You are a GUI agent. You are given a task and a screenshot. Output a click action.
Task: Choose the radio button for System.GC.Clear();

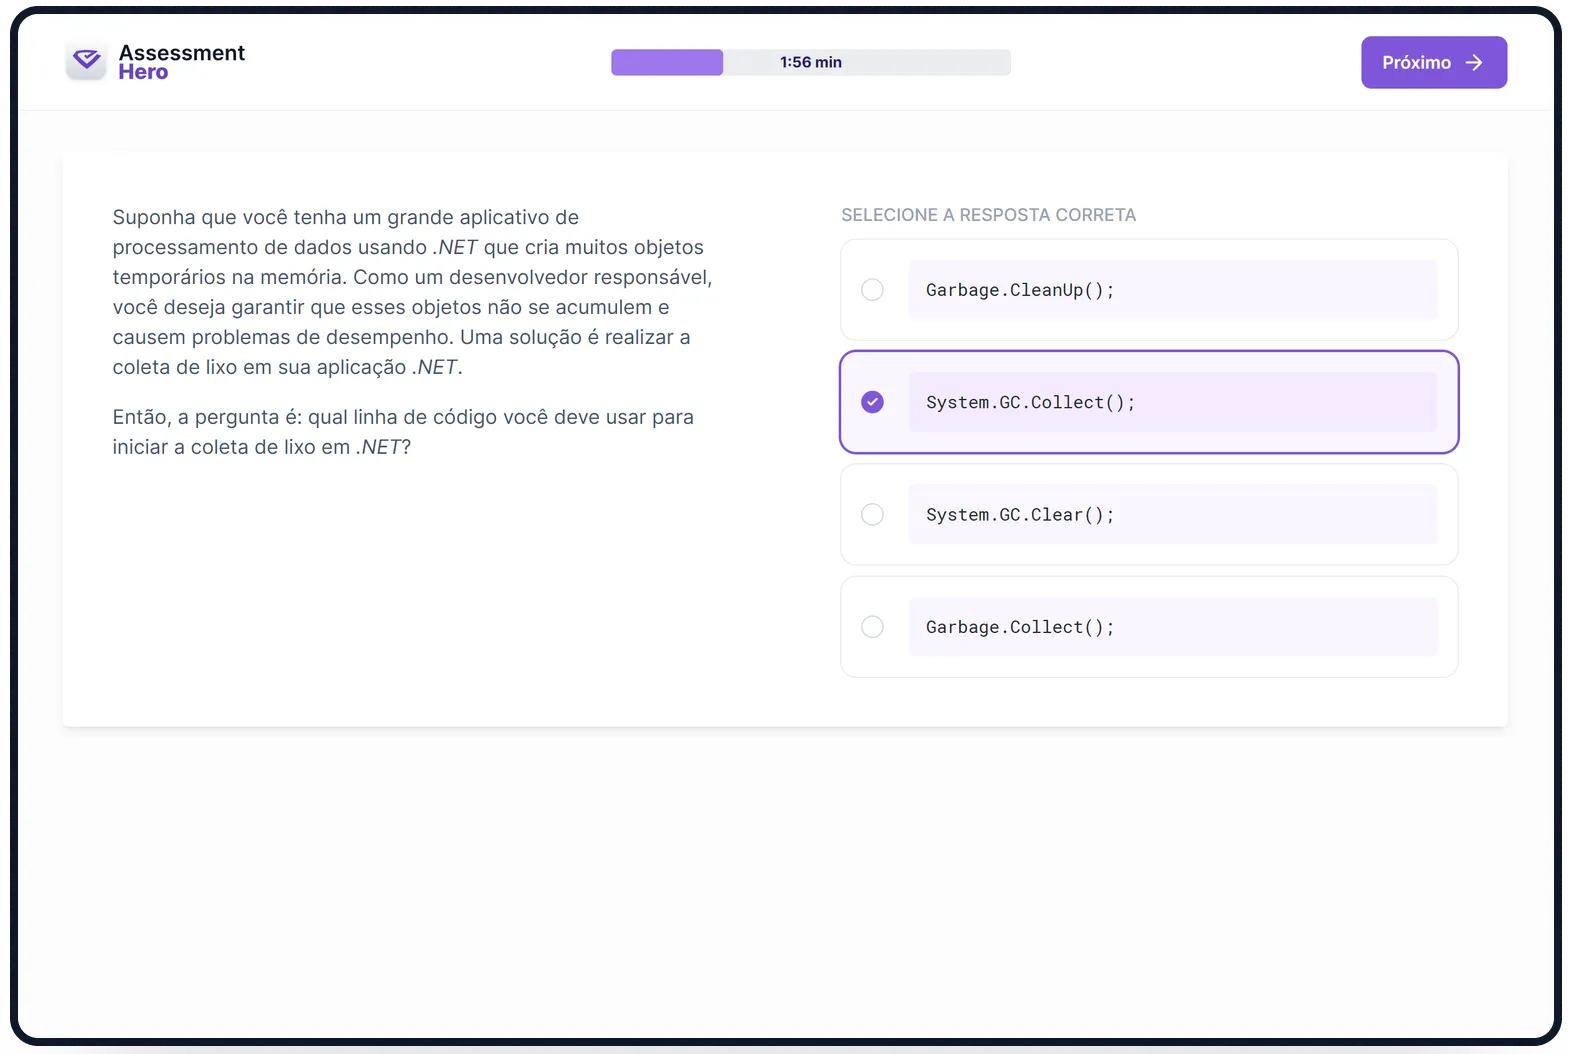point(872,514)
